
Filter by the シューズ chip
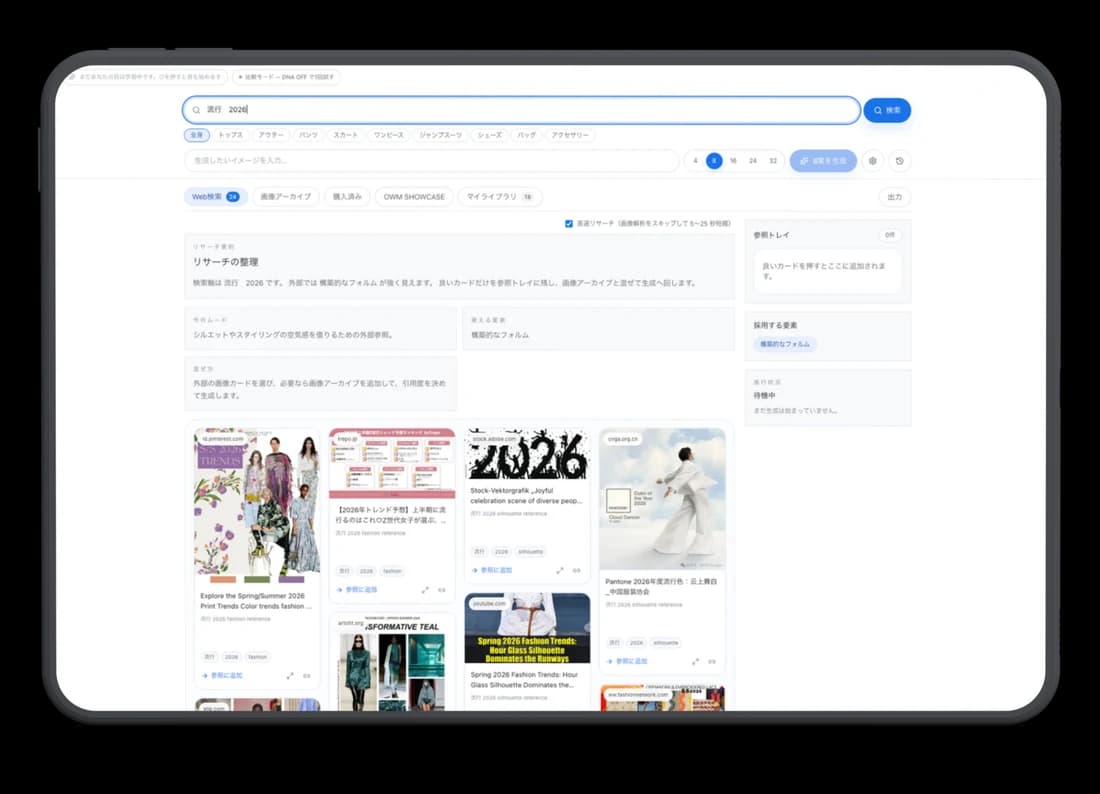[490, 135]
